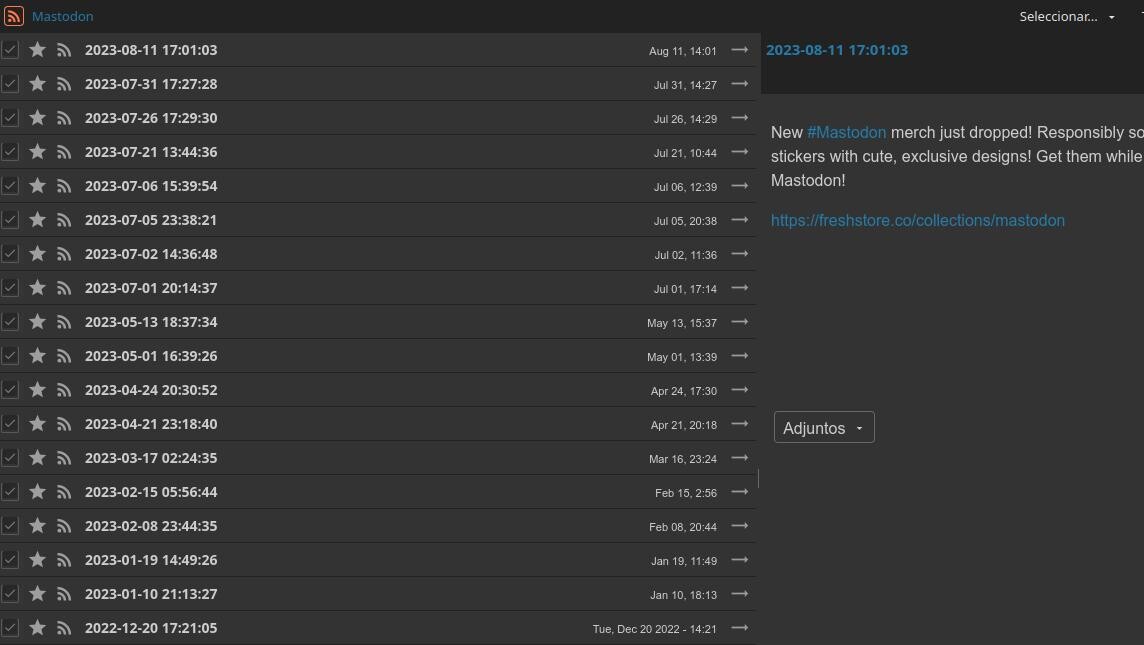The width and height of the screenshot is (1144, 645).
Task: Expand the Adjuntos attachments dropdown
Action: 823,428
